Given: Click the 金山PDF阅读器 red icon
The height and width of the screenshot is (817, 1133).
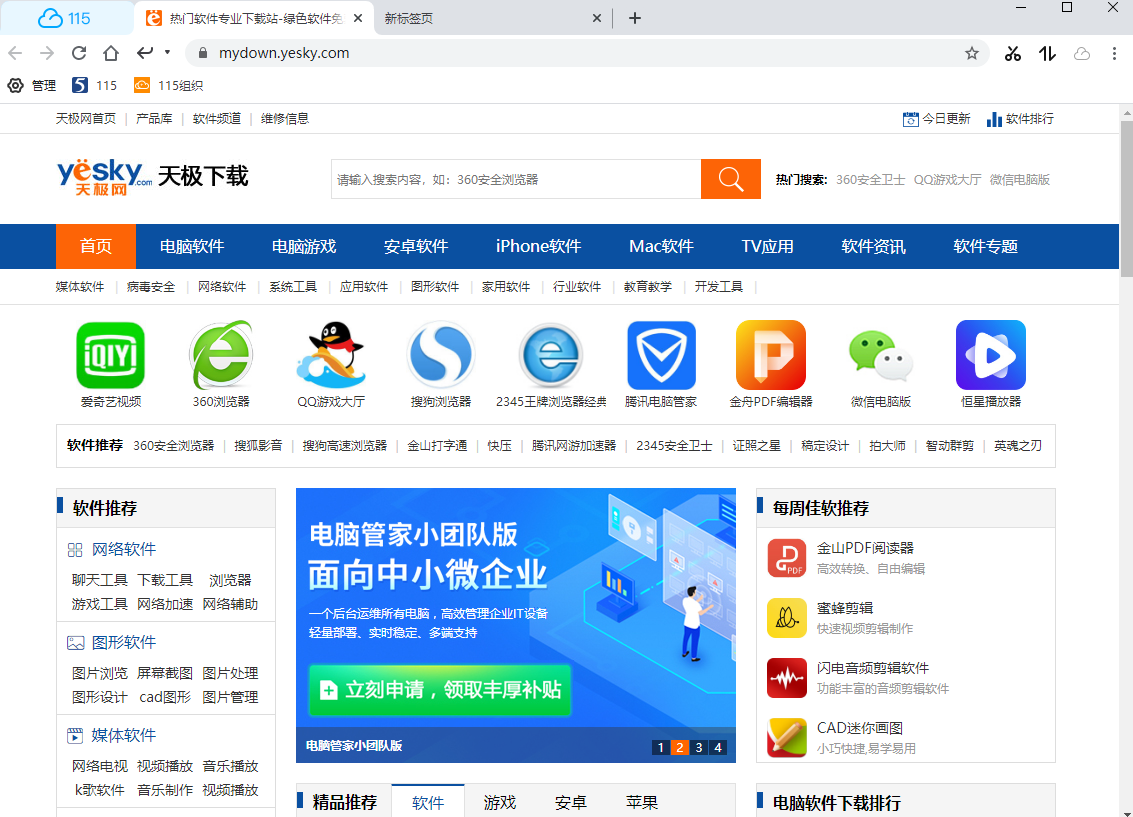Looking at the screenshot, I should click(x=786, y=558).
